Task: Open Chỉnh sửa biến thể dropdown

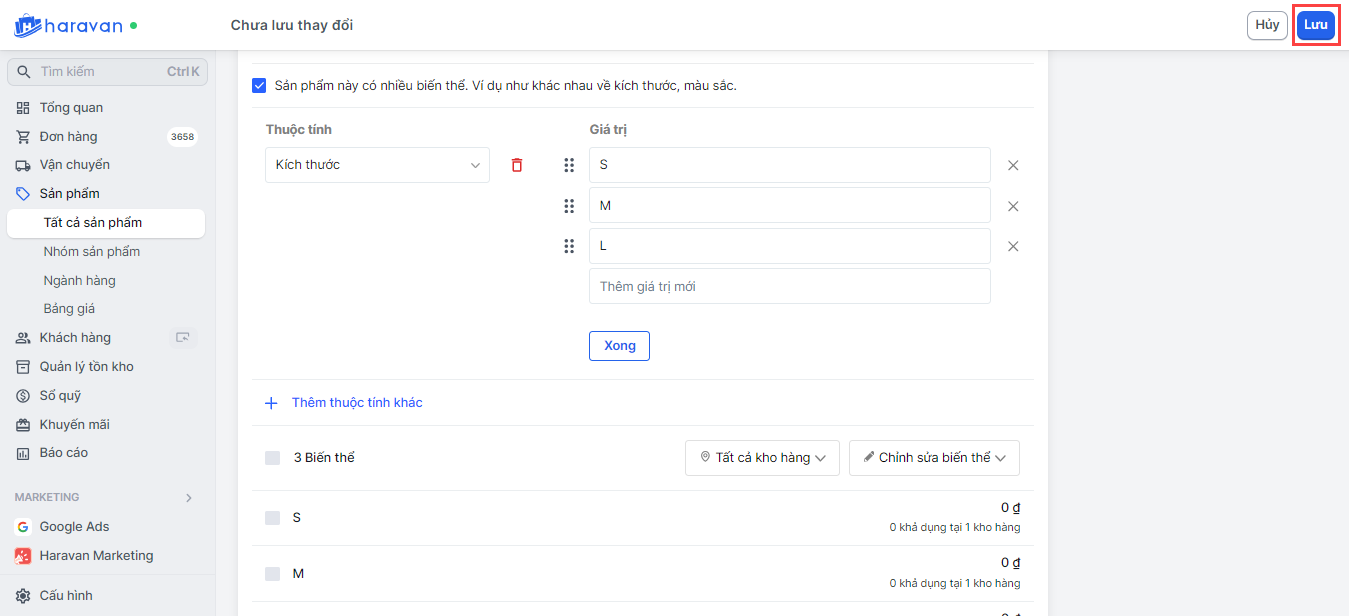Action: pyautogui.click(x=934, y=458)
